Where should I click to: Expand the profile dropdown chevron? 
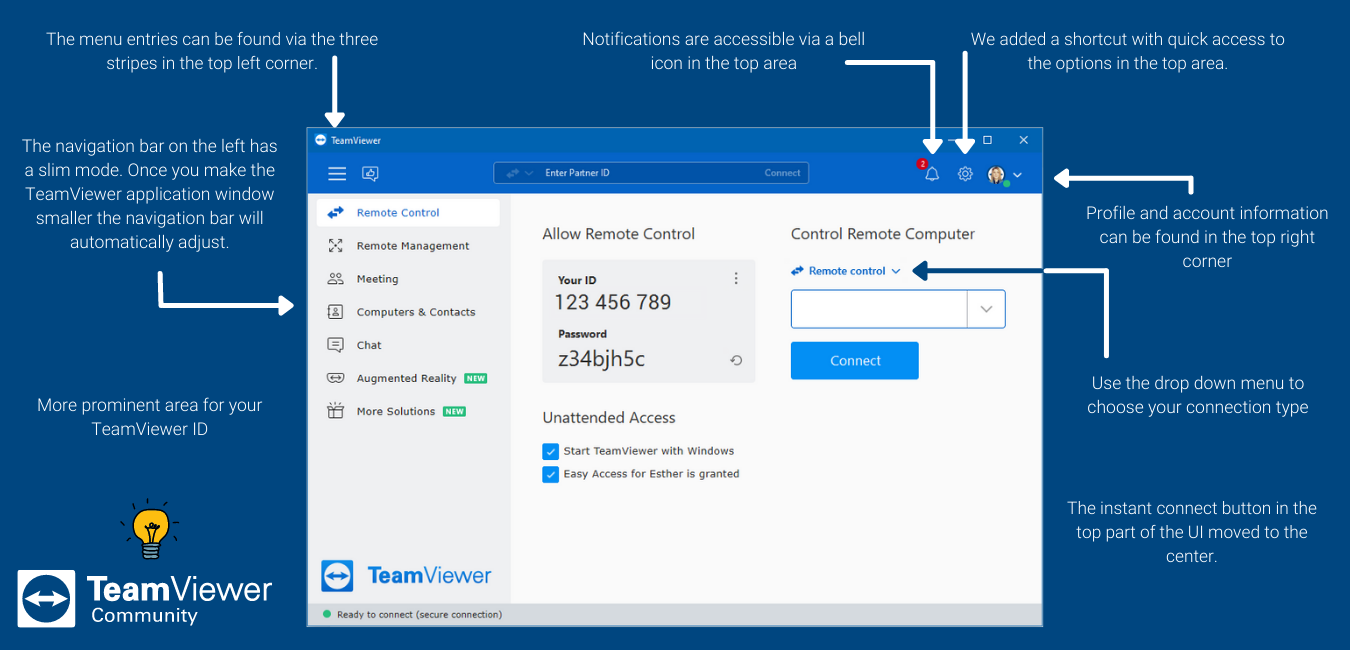click(1018, 176)
